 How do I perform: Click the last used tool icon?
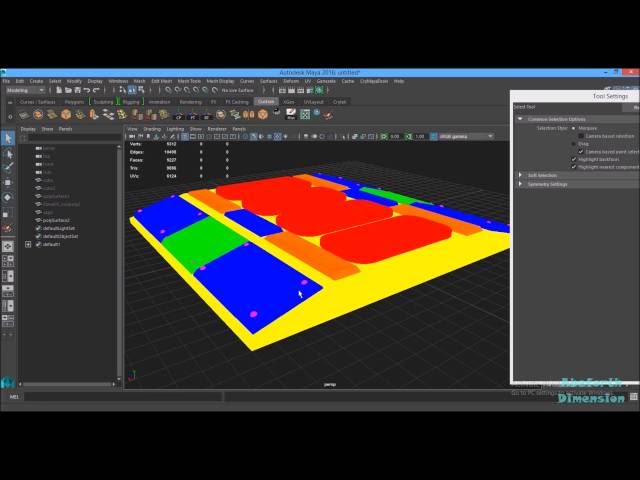pos(8,228)
